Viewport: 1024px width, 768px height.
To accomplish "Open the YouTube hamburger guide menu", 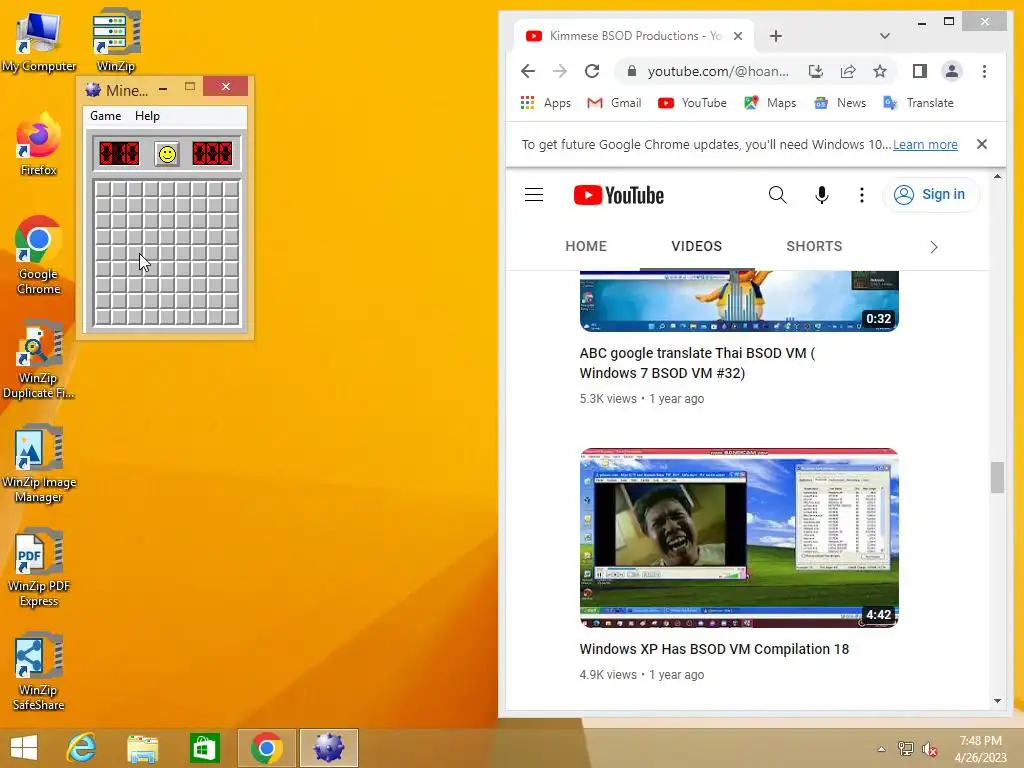I will click(534, 195).
